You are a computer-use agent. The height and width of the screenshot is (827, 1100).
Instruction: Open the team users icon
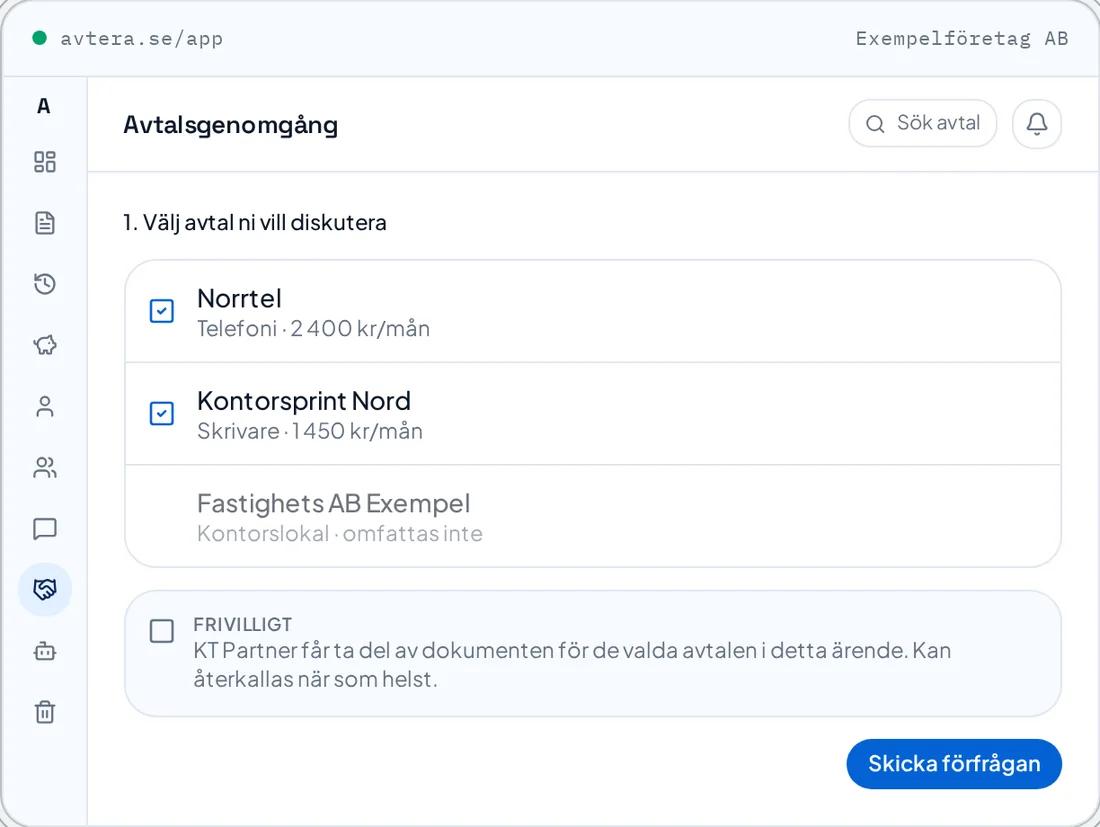(45, 467)
